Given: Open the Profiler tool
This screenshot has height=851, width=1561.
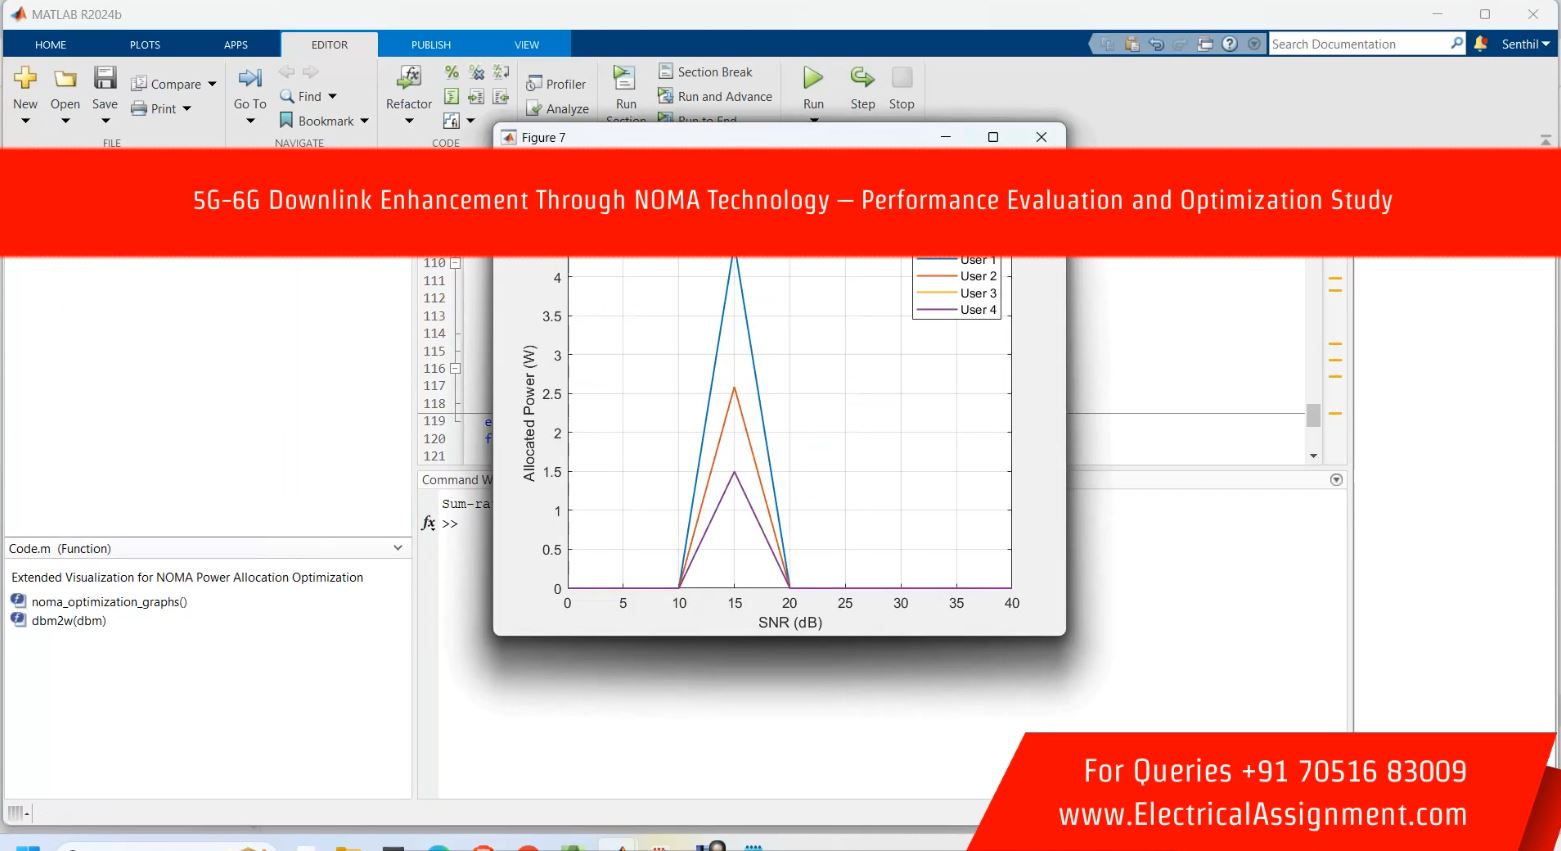Looking at the screenshot, I should coord(556,84).
